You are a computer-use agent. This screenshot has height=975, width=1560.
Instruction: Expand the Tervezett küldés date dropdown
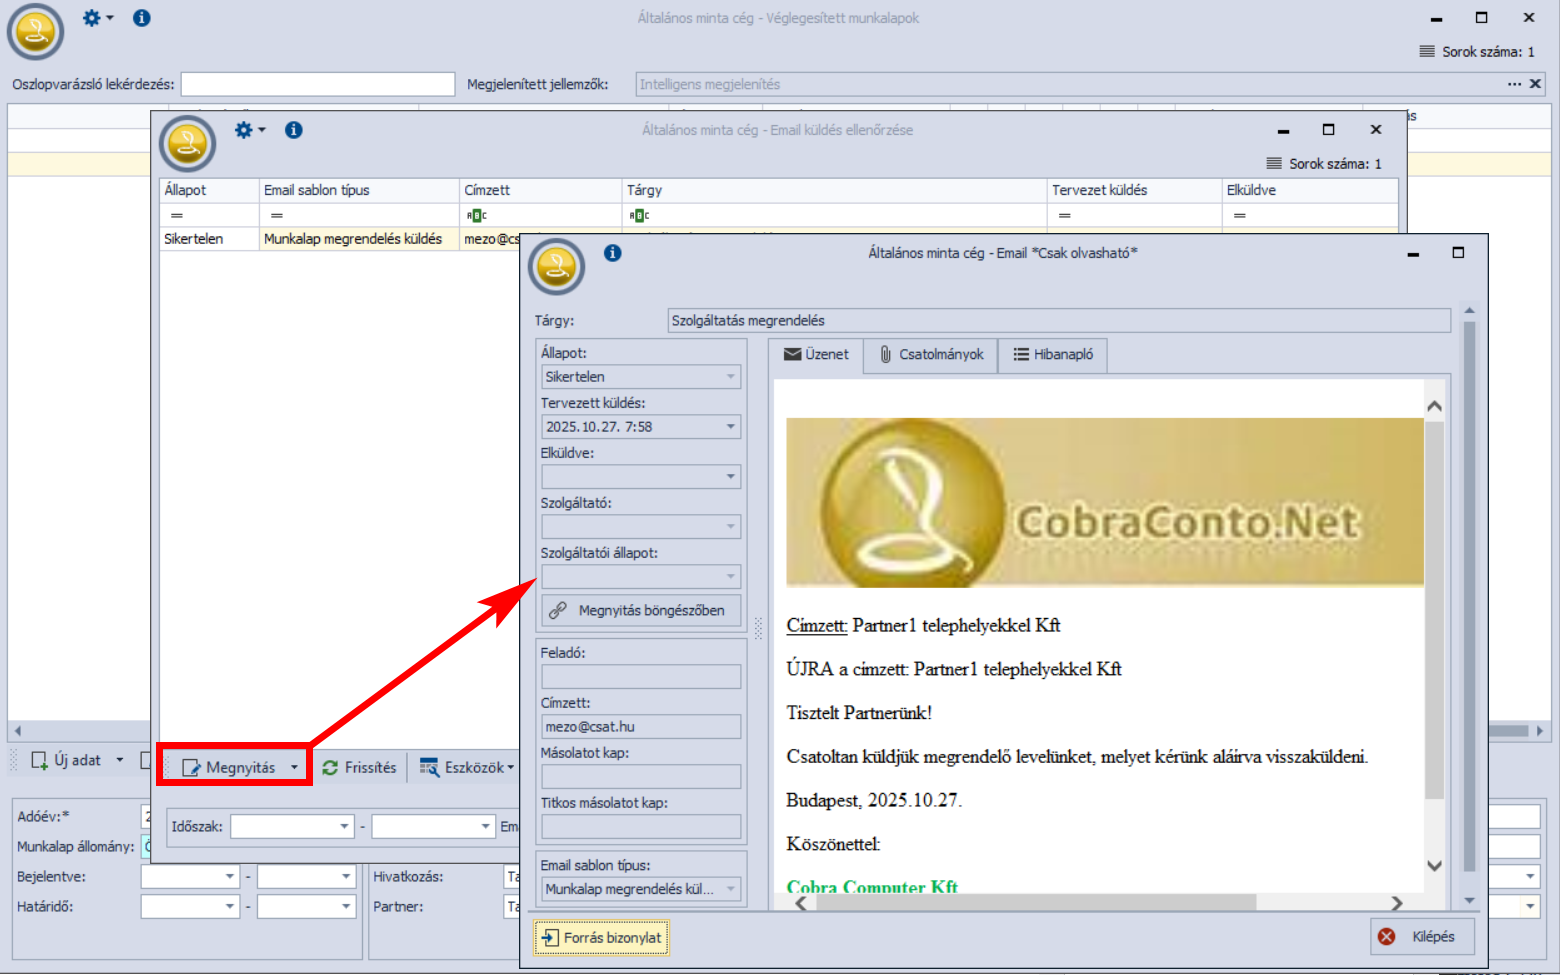tap(731, 427)
